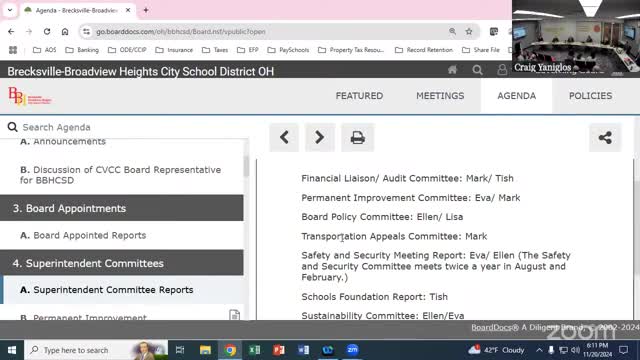The width and height of the screenshot is (640, 360).
Task: Open the Insurance bookmarks folder
Action: pyautogui.click(x=174, y=50)
